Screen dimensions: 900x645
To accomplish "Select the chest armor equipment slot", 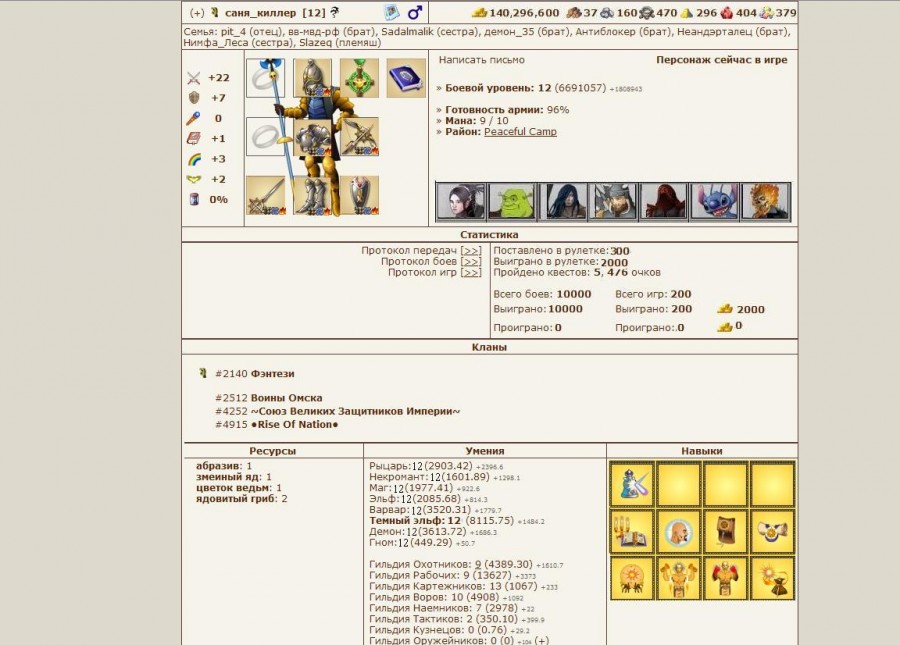I will click(x=313, y=137).
